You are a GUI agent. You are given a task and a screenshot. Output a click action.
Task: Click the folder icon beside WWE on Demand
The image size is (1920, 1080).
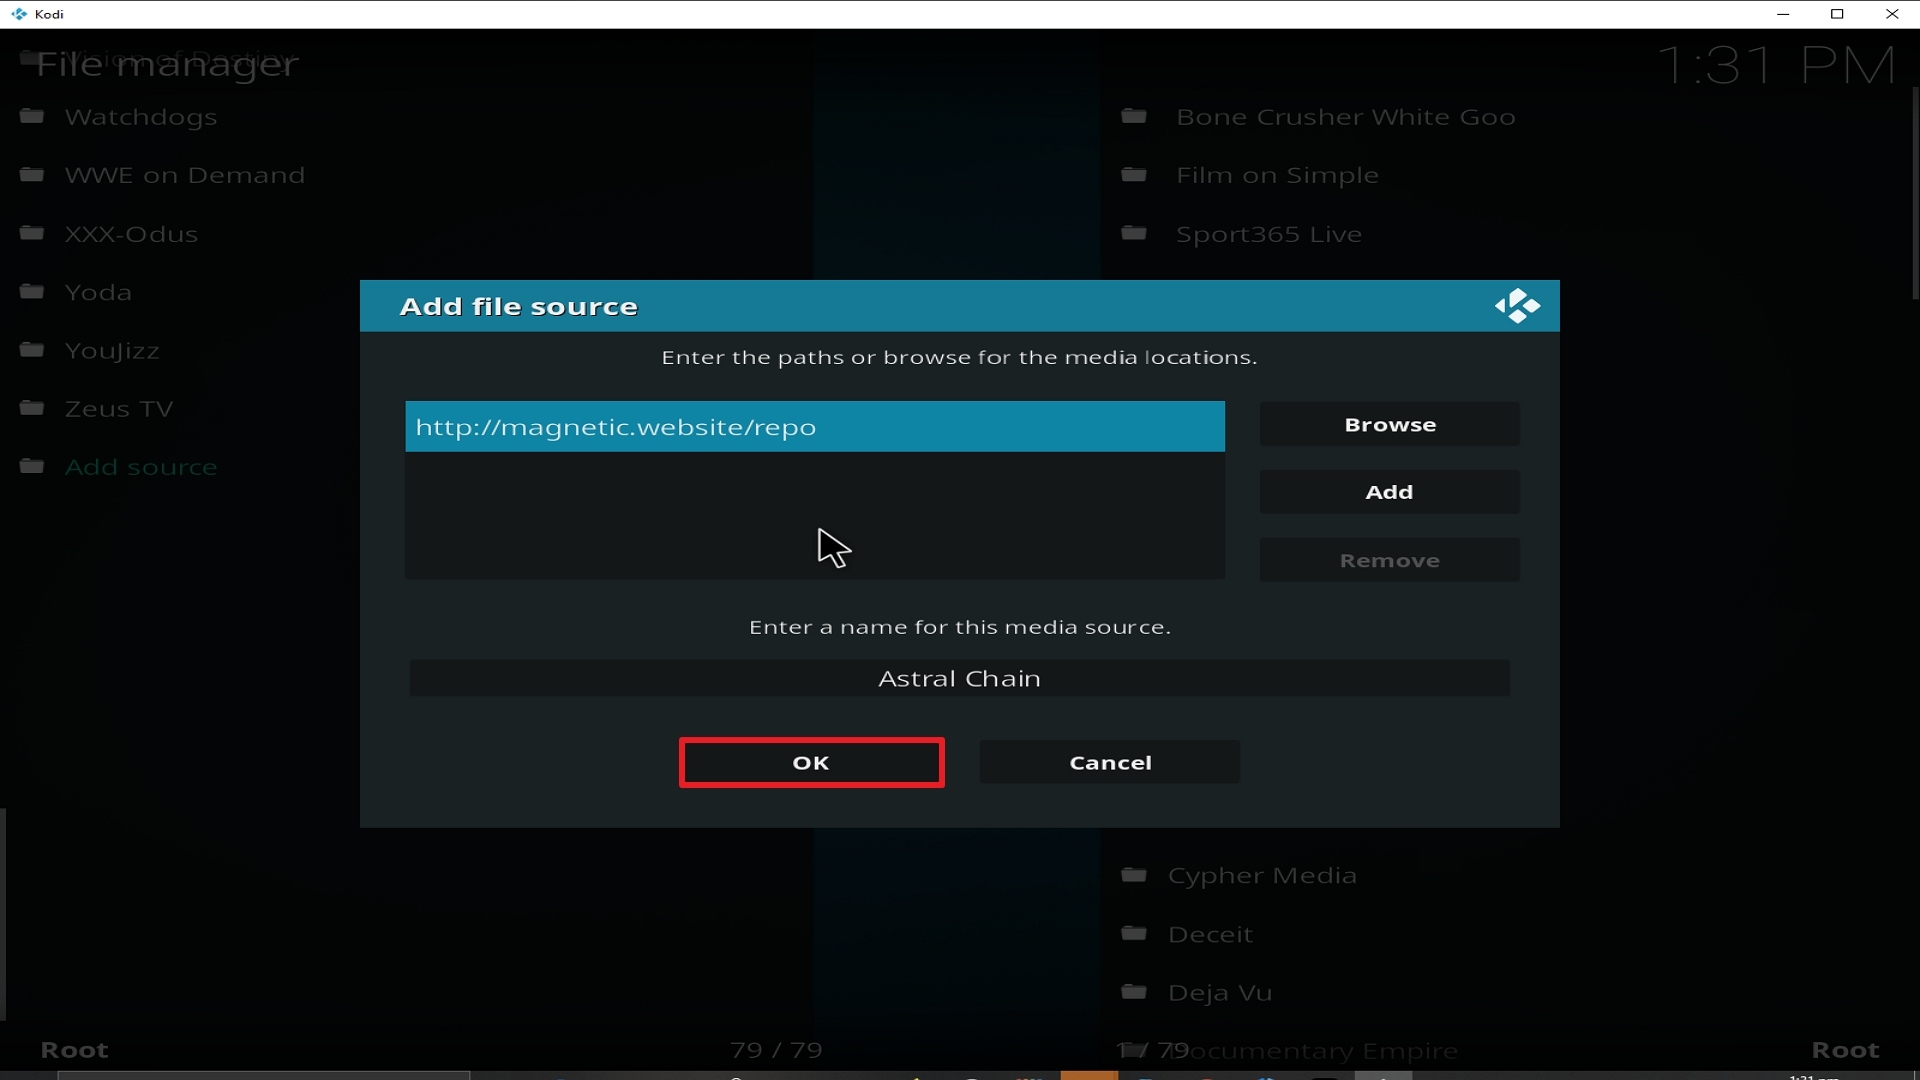32,174
